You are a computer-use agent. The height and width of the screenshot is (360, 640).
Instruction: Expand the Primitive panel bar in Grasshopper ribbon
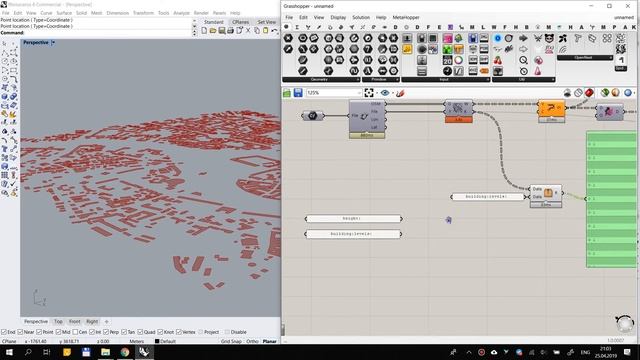[380, 80]
